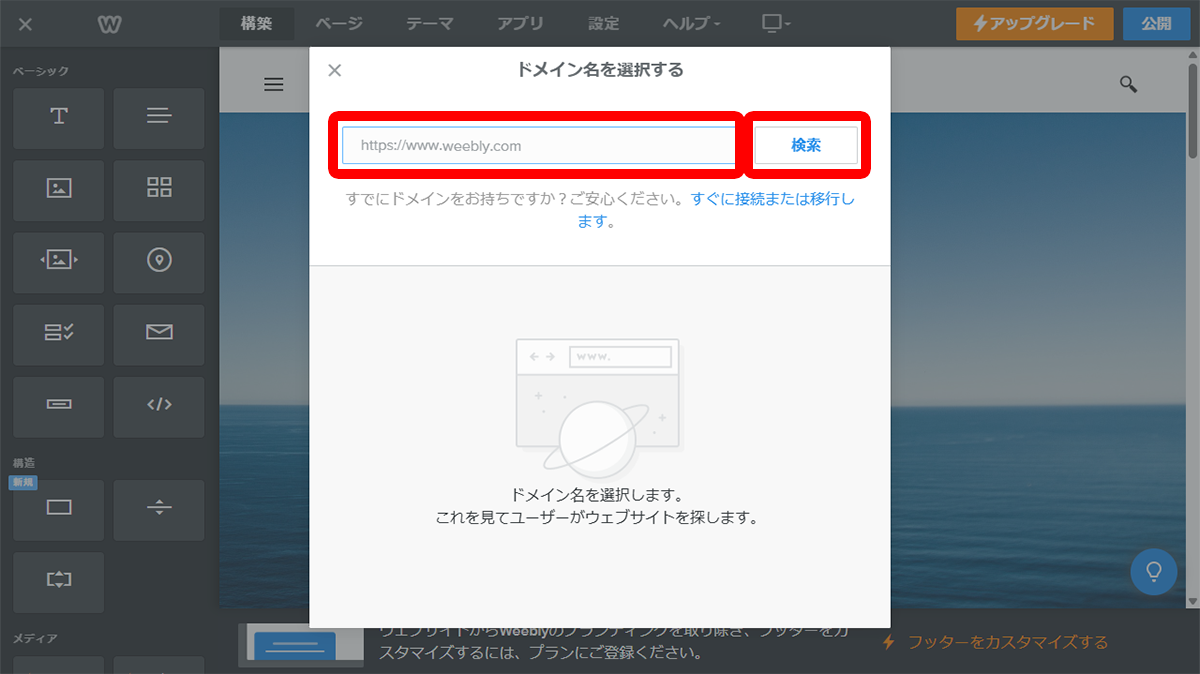Choose the Gallery grid element

159,189
